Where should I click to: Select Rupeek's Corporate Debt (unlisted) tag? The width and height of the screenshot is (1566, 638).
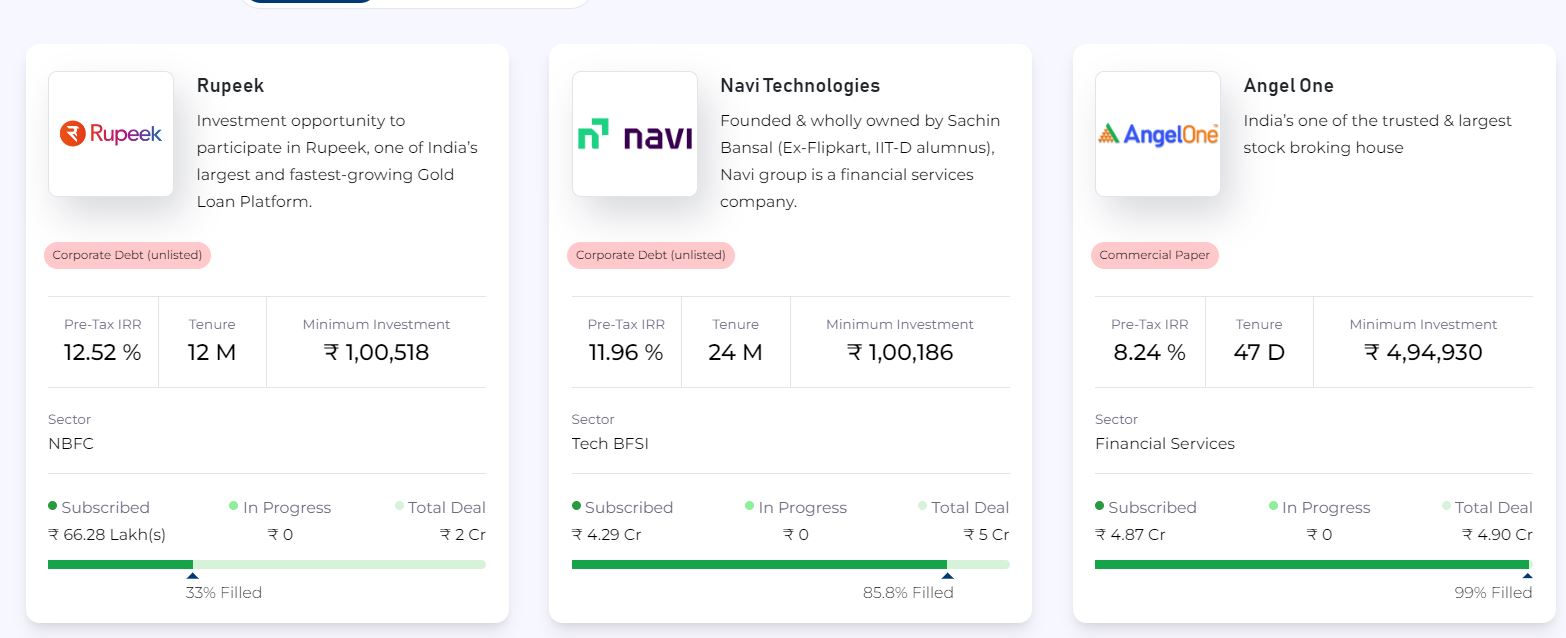(127, 255)
